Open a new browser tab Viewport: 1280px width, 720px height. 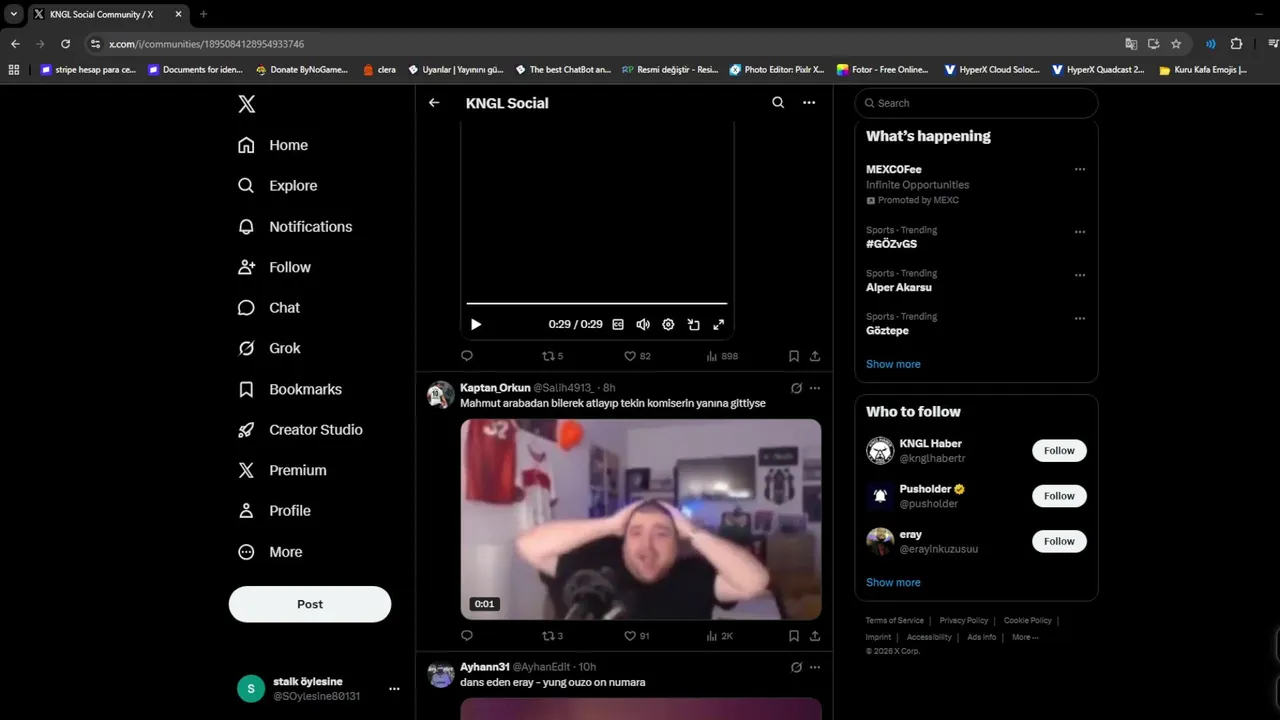coord(203,14)
